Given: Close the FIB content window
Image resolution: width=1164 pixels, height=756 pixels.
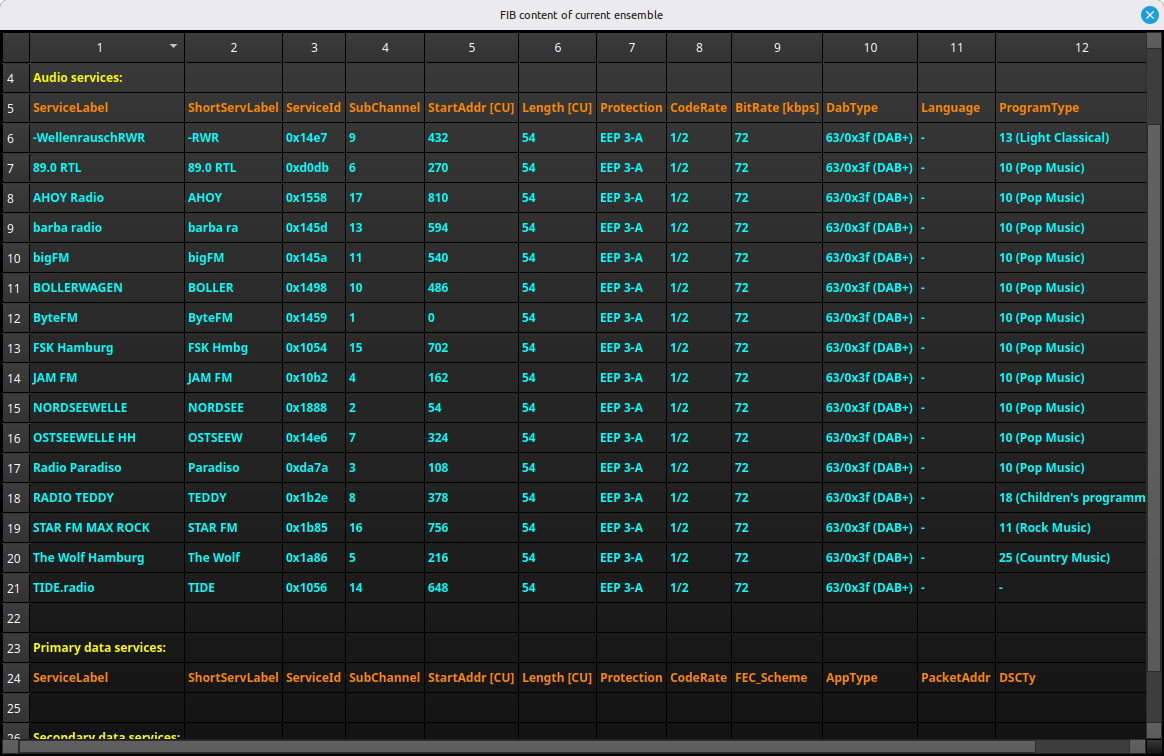Looking at the screenshot, I should click(1149, 15).
